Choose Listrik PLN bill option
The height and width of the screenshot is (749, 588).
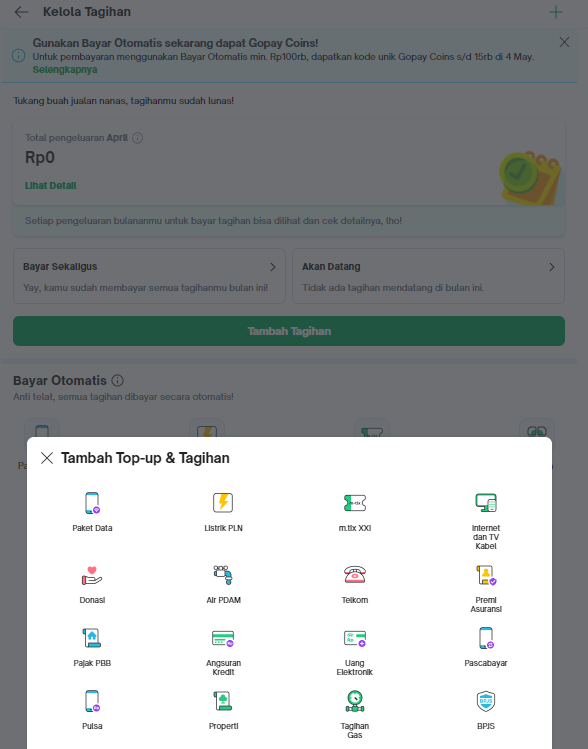pyautogui.click(x=223, y=503)
